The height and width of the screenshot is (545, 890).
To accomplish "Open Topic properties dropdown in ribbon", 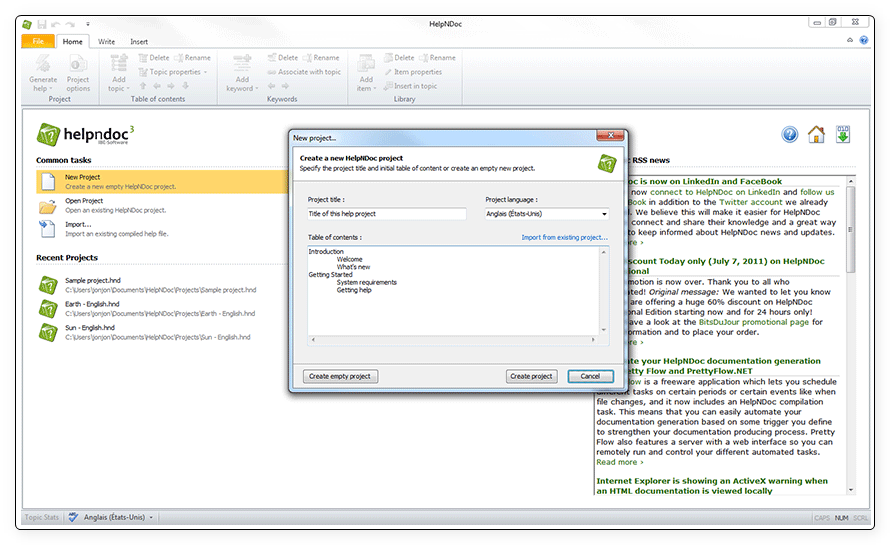I will [173, 72].
